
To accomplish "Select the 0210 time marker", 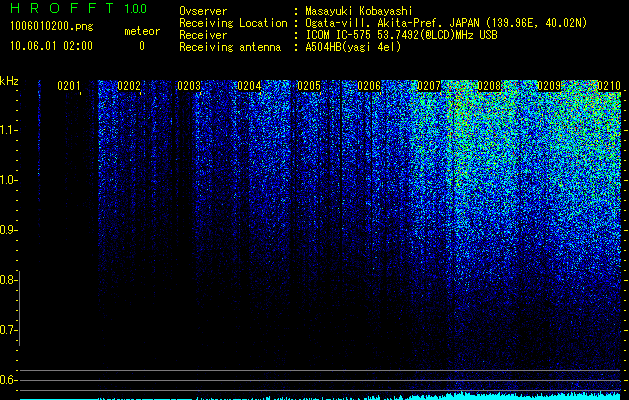I will pyautogui.click(x=609, y=86).
